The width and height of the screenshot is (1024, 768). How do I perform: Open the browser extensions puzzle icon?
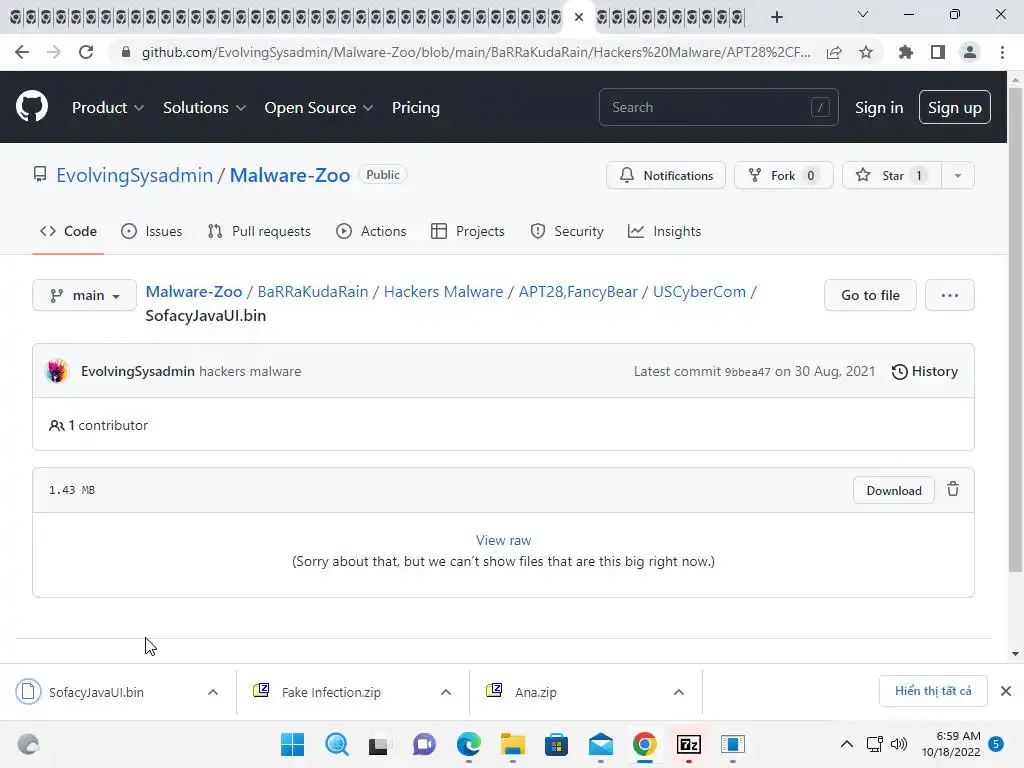click(906, 52)
